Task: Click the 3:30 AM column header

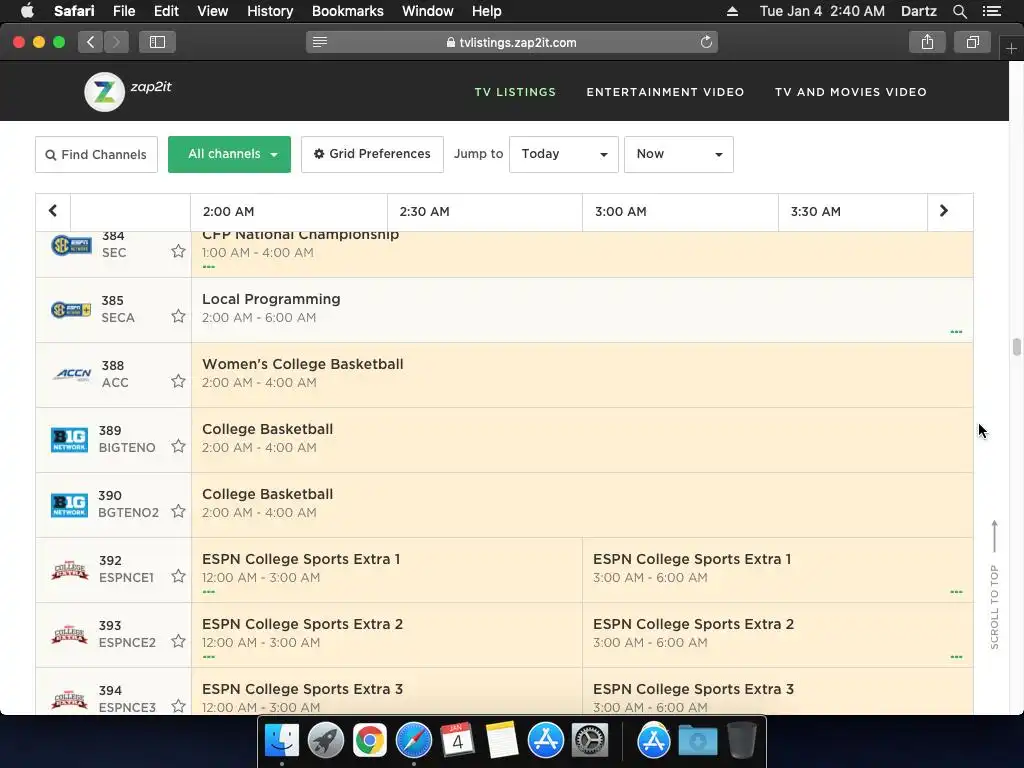Action: pyautogui.click(x=853, y=212)
